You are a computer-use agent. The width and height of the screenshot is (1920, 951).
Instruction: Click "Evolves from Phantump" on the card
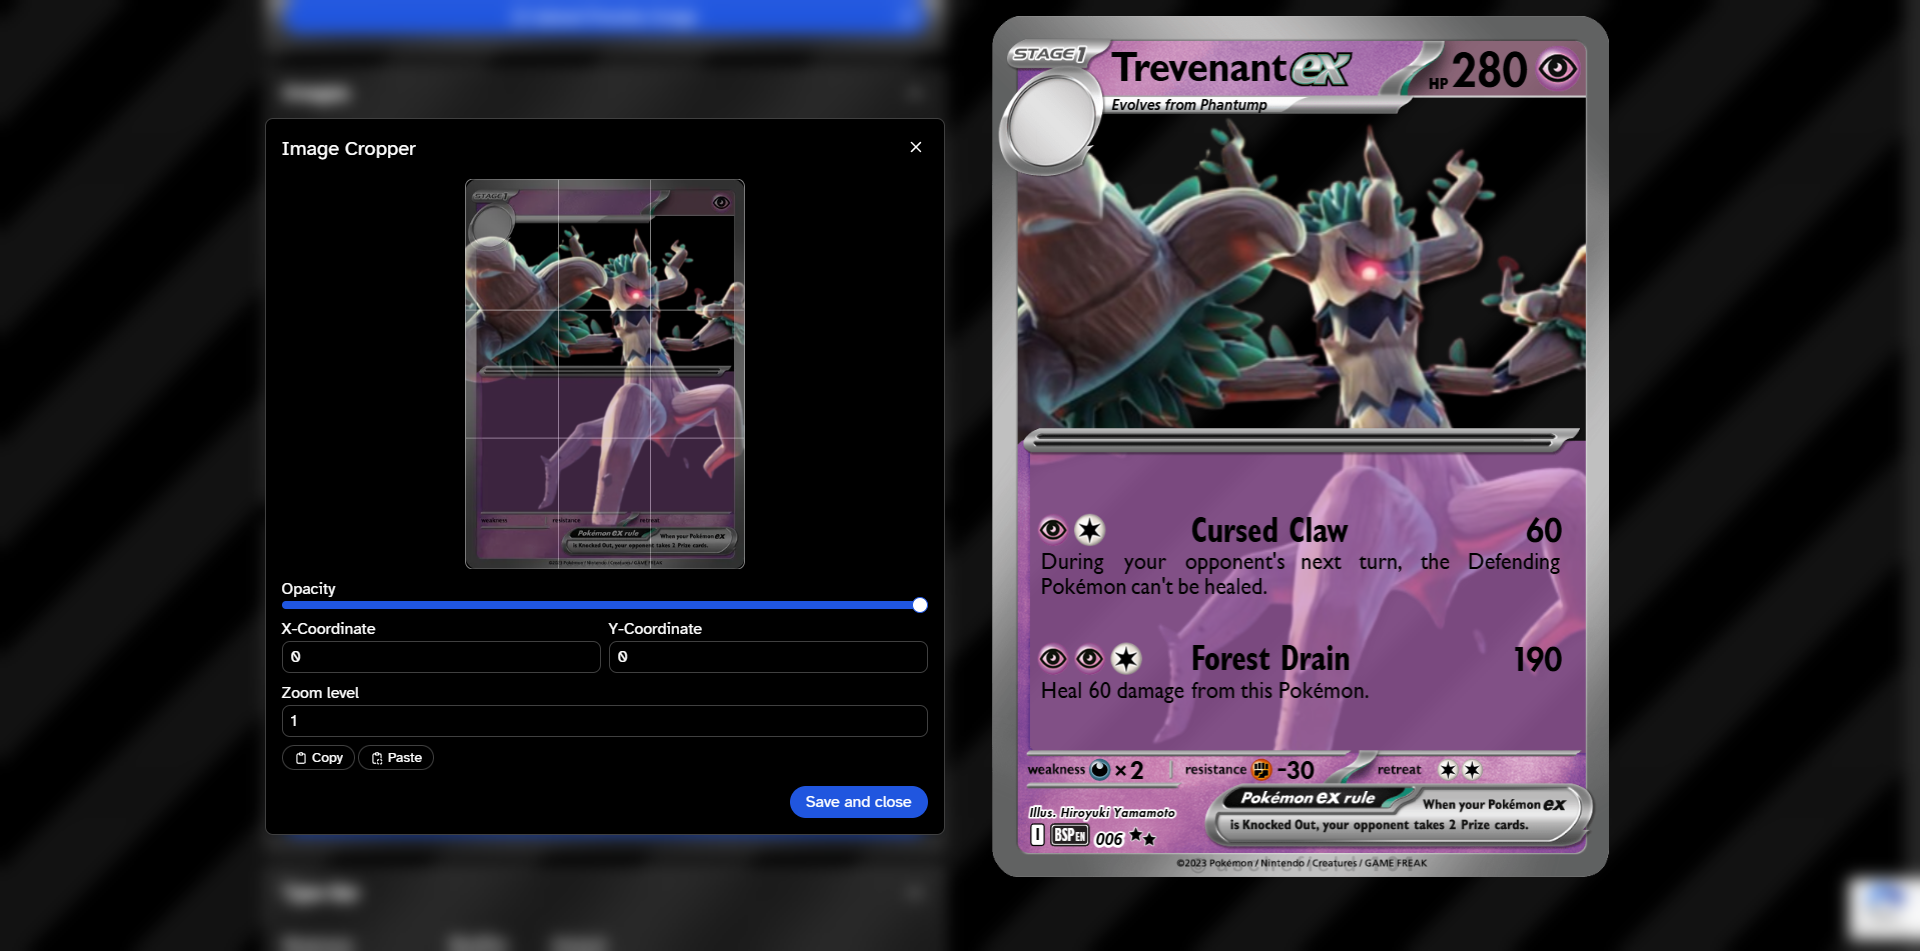point(1189,105)
